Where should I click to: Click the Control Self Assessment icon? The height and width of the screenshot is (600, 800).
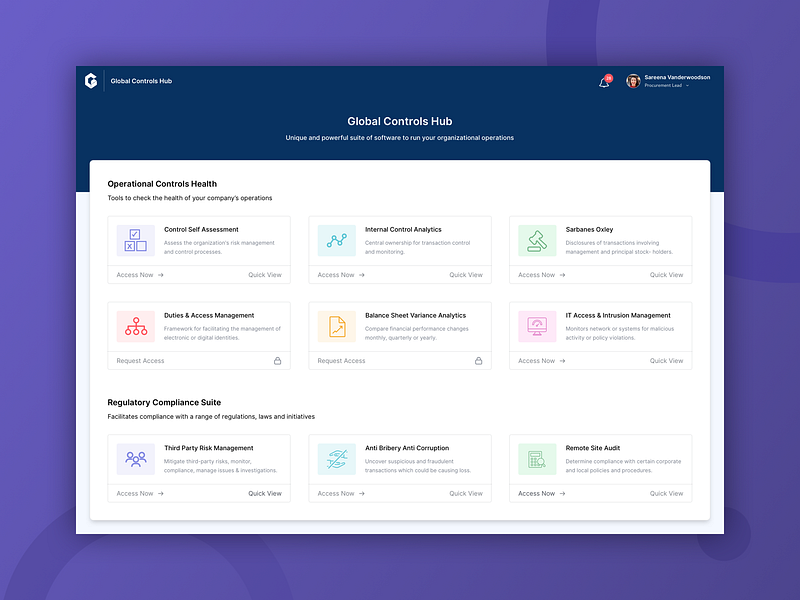pos(136,240)
